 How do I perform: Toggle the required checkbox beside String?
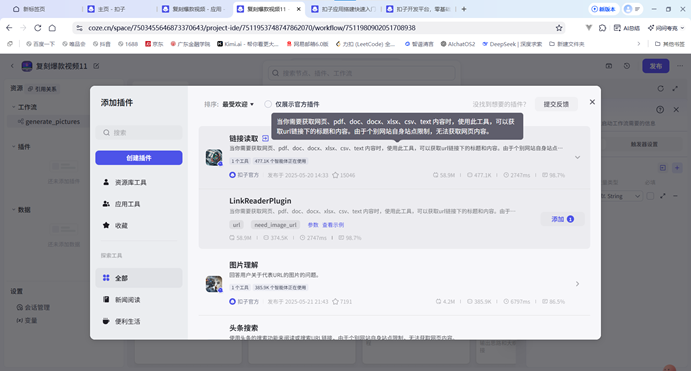pos(650,196)
